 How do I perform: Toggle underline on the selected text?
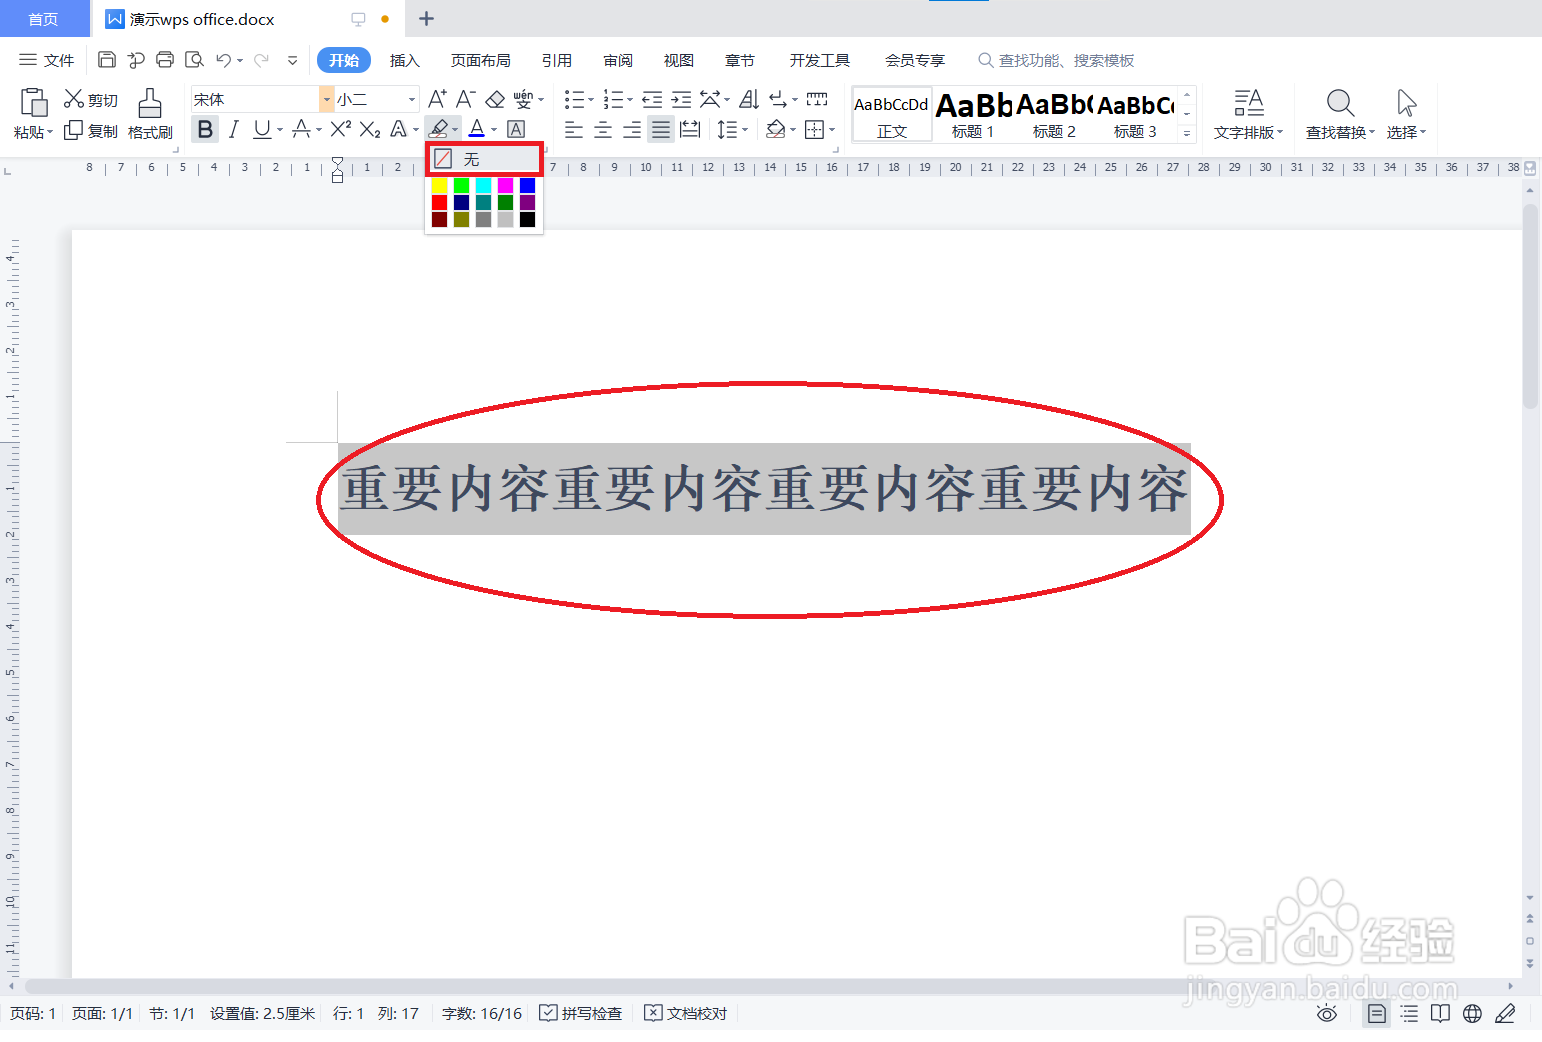tap(262, 129)
